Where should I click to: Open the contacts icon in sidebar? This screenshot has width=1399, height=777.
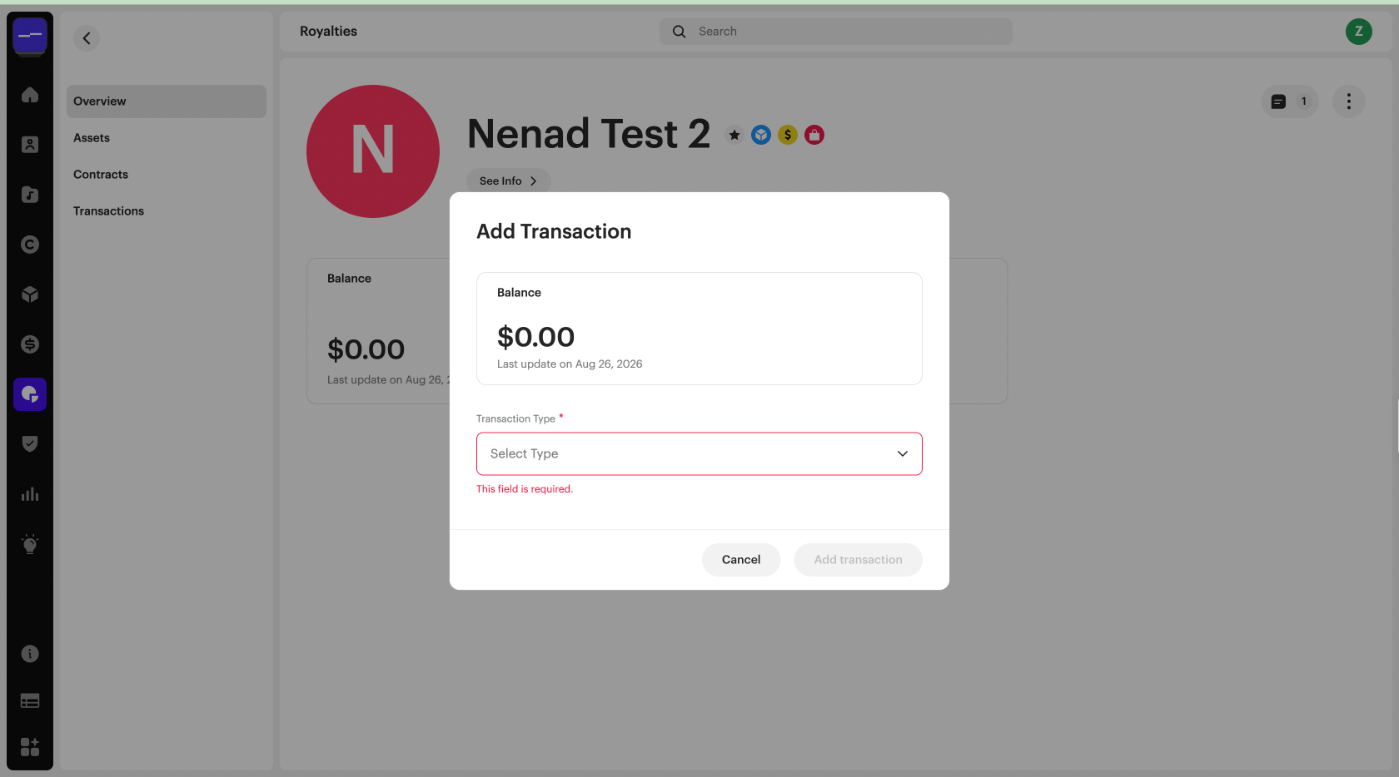click(30, 145)
